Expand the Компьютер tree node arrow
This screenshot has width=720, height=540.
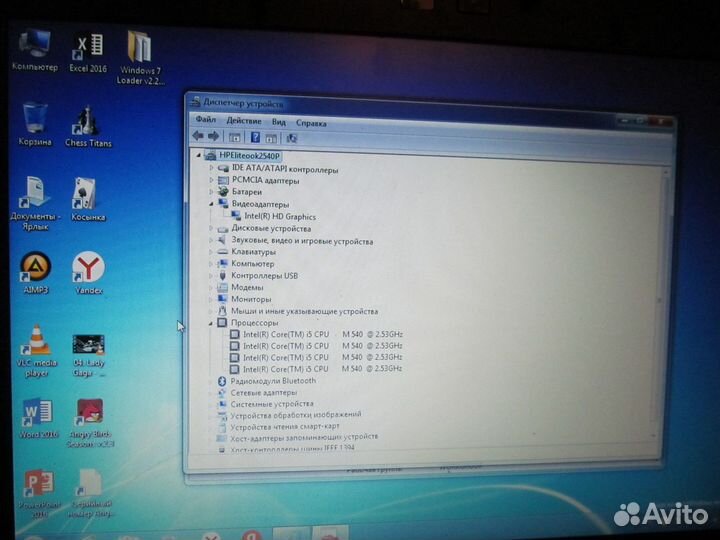[211, 264]
